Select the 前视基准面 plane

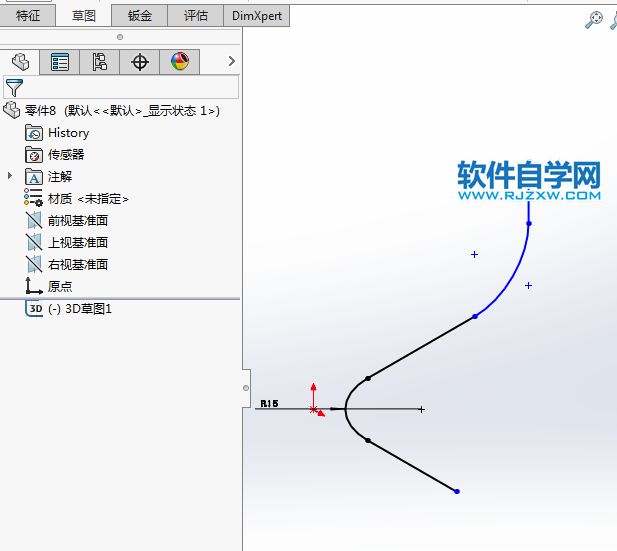(78, 221)
